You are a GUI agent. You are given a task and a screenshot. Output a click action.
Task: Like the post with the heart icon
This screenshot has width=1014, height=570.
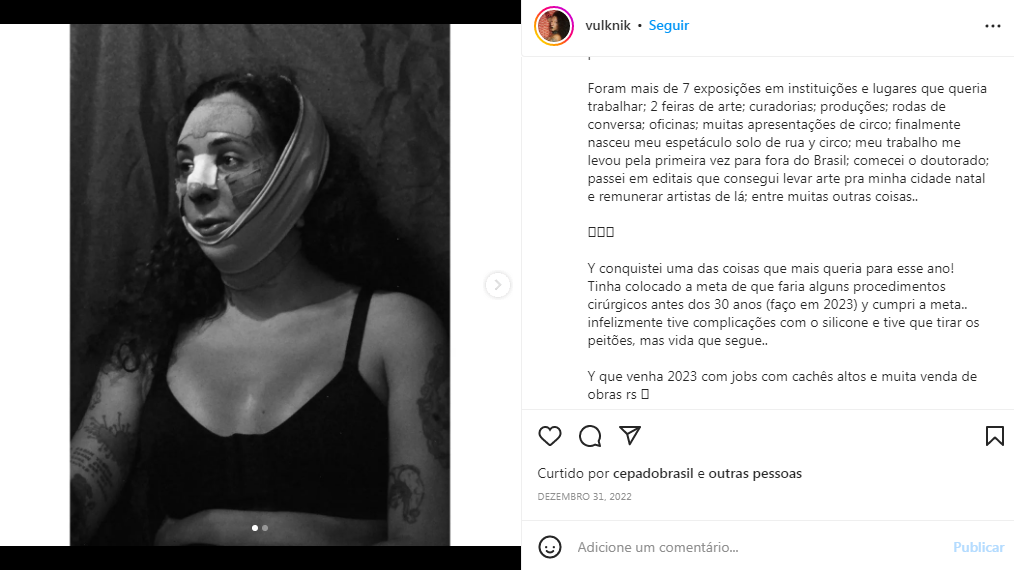550,436
